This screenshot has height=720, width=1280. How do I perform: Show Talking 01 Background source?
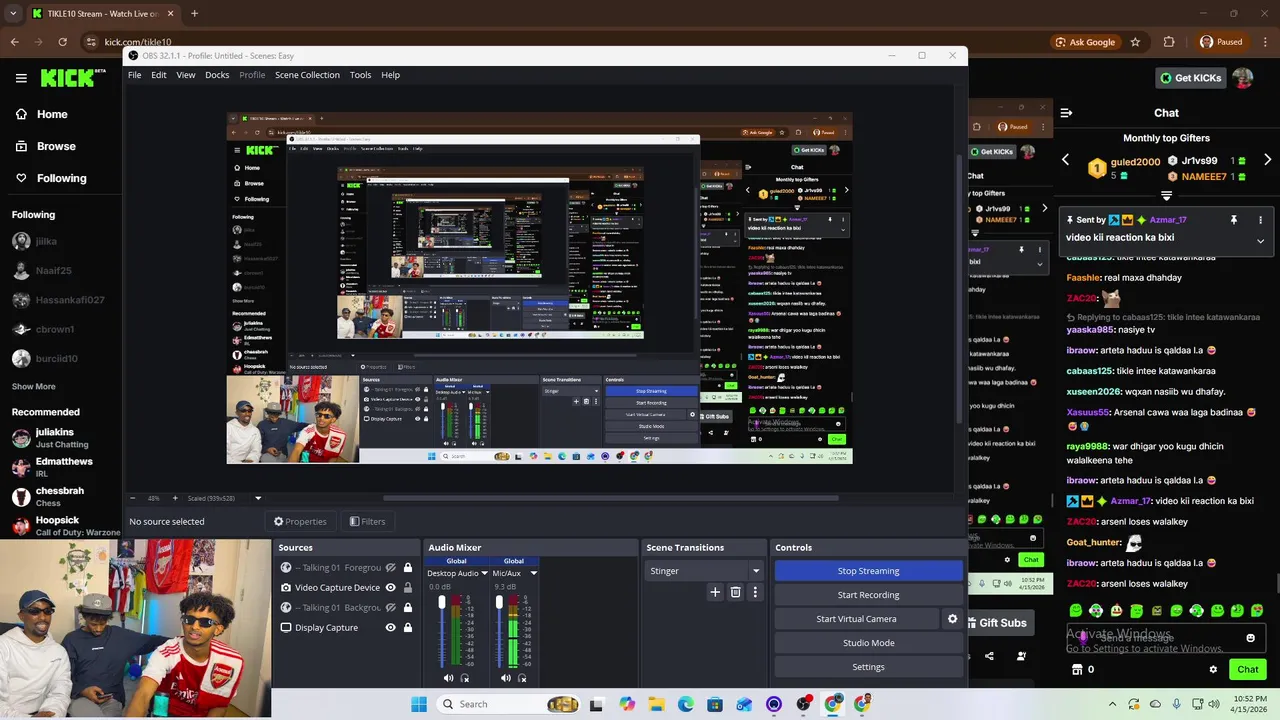pyautogui.click(x=390, y=608)
